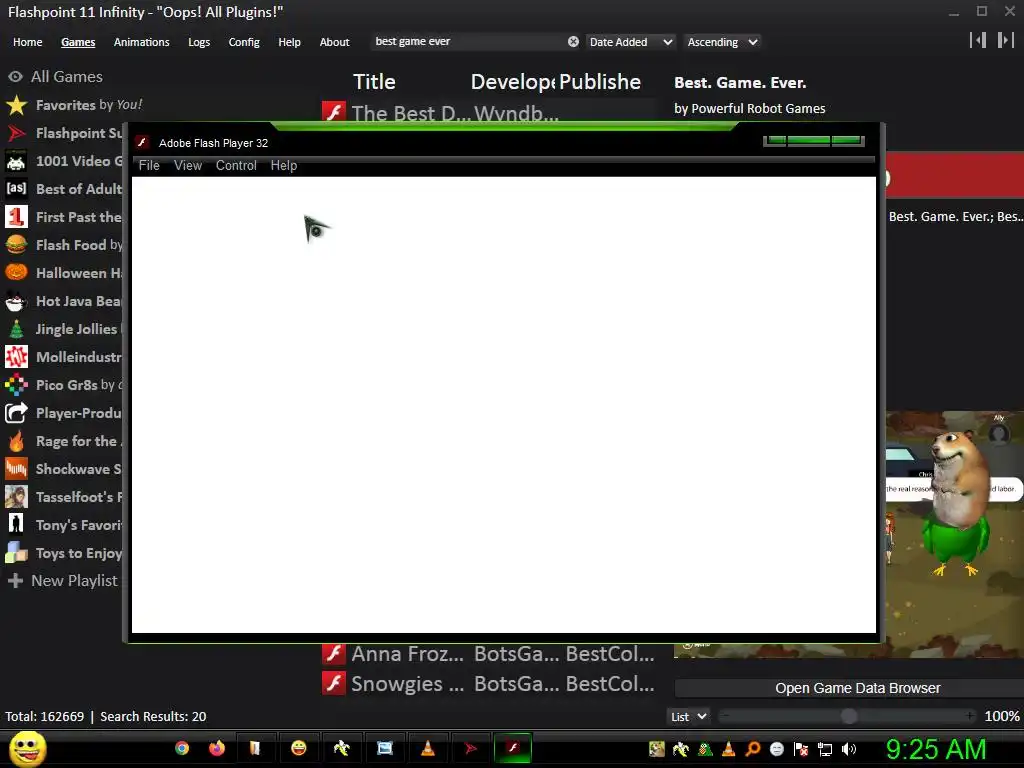Collapse the right sidebar toggle icon
This screenshot has width=1024, height=768.
point(1006,40)
